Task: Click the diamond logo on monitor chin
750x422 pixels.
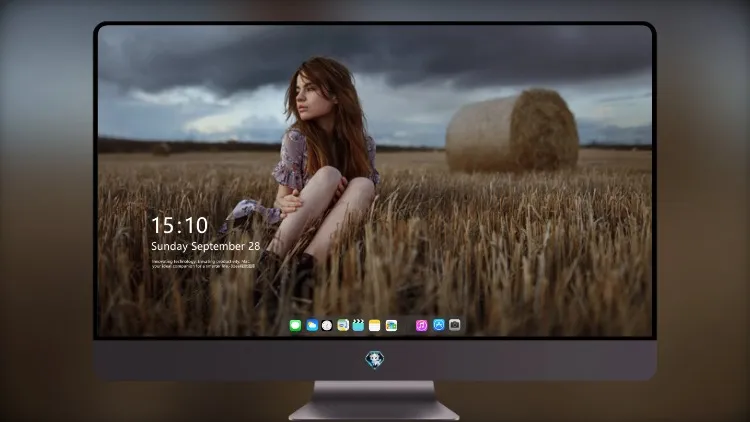Action: (x=375, y=359)
